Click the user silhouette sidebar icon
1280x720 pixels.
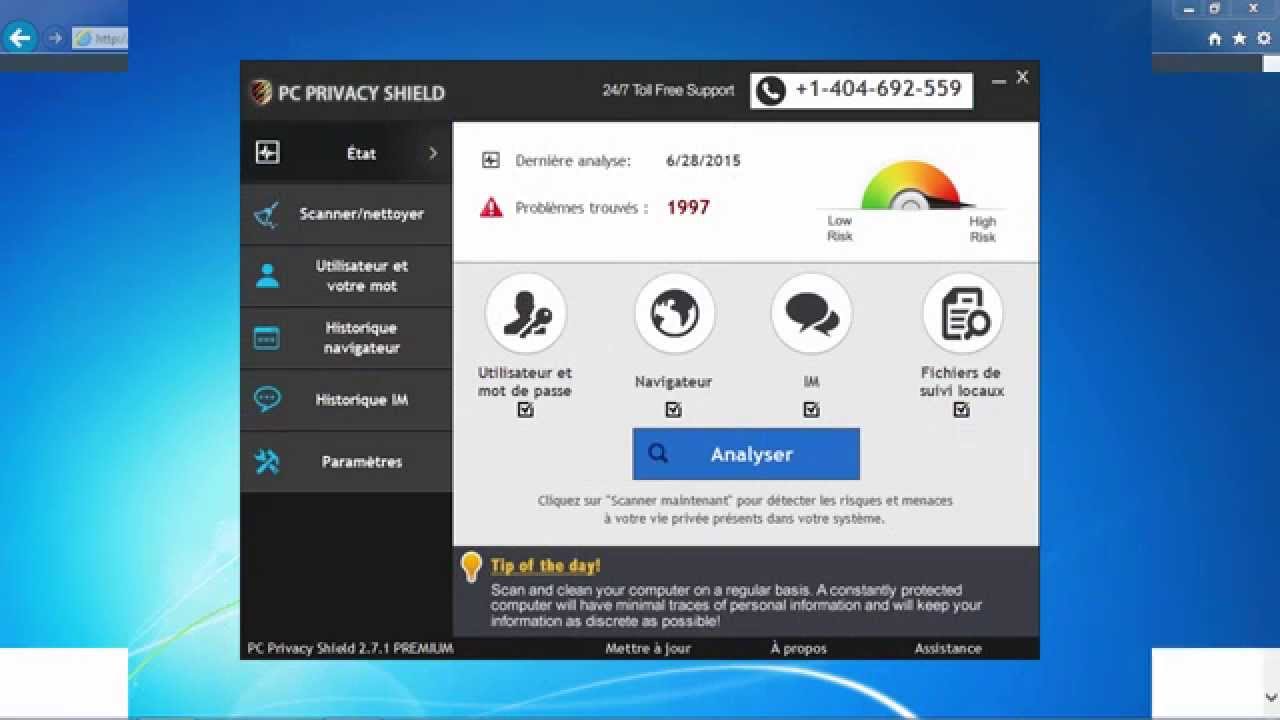tap(267, 276)
